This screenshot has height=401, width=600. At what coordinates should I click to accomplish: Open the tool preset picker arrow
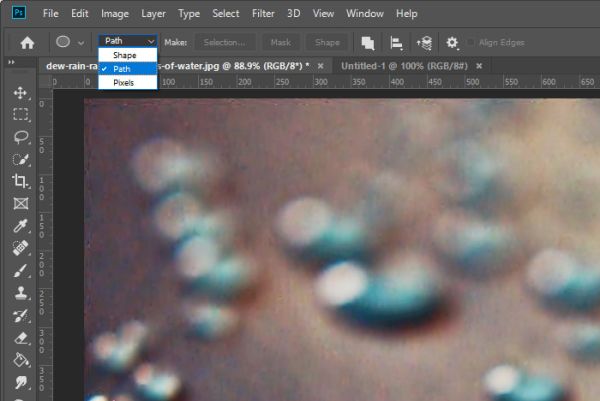point(81,43)
